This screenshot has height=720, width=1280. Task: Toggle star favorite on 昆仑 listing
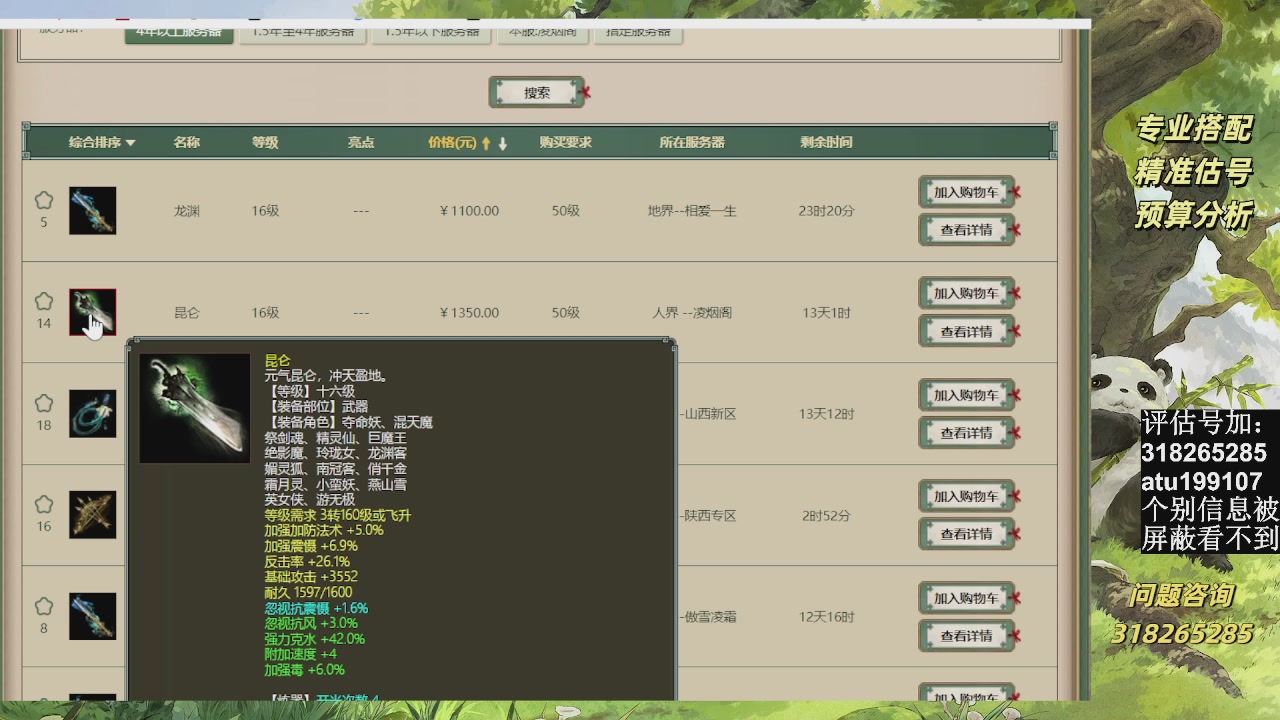pyautogui.click(x=44, y=302)
